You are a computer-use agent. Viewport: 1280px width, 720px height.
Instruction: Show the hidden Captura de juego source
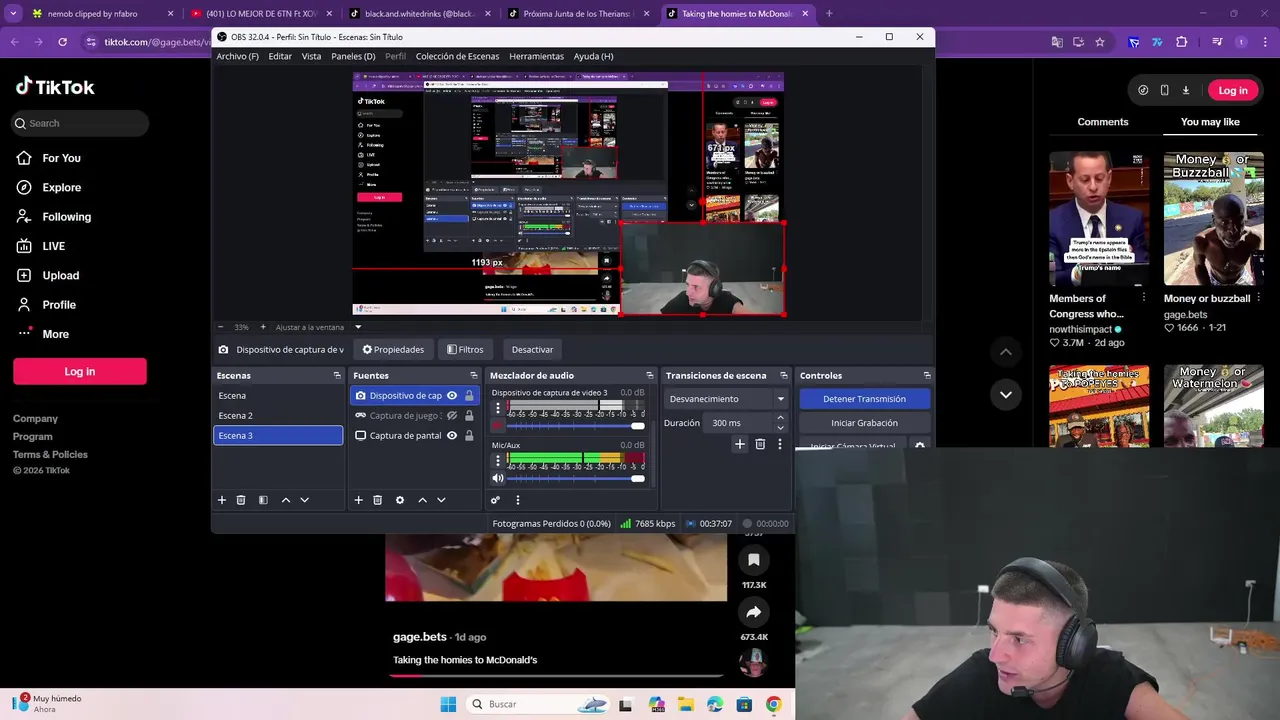point(452,416)
